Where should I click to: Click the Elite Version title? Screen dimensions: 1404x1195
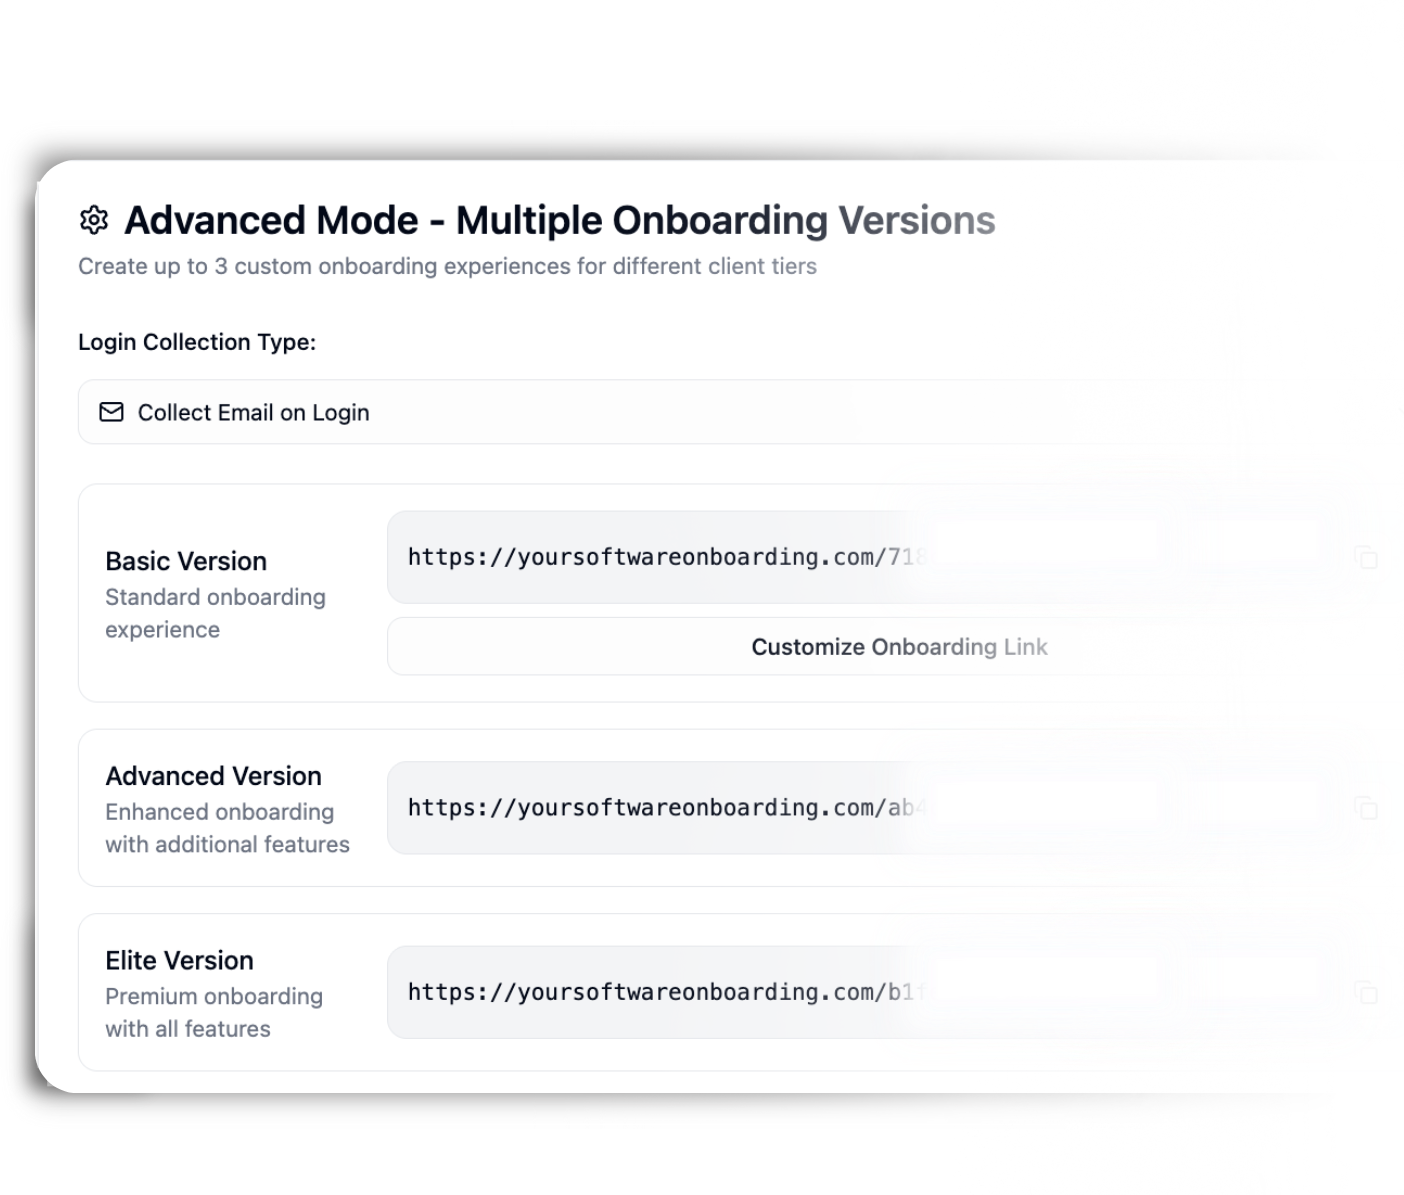click(179, 960)
